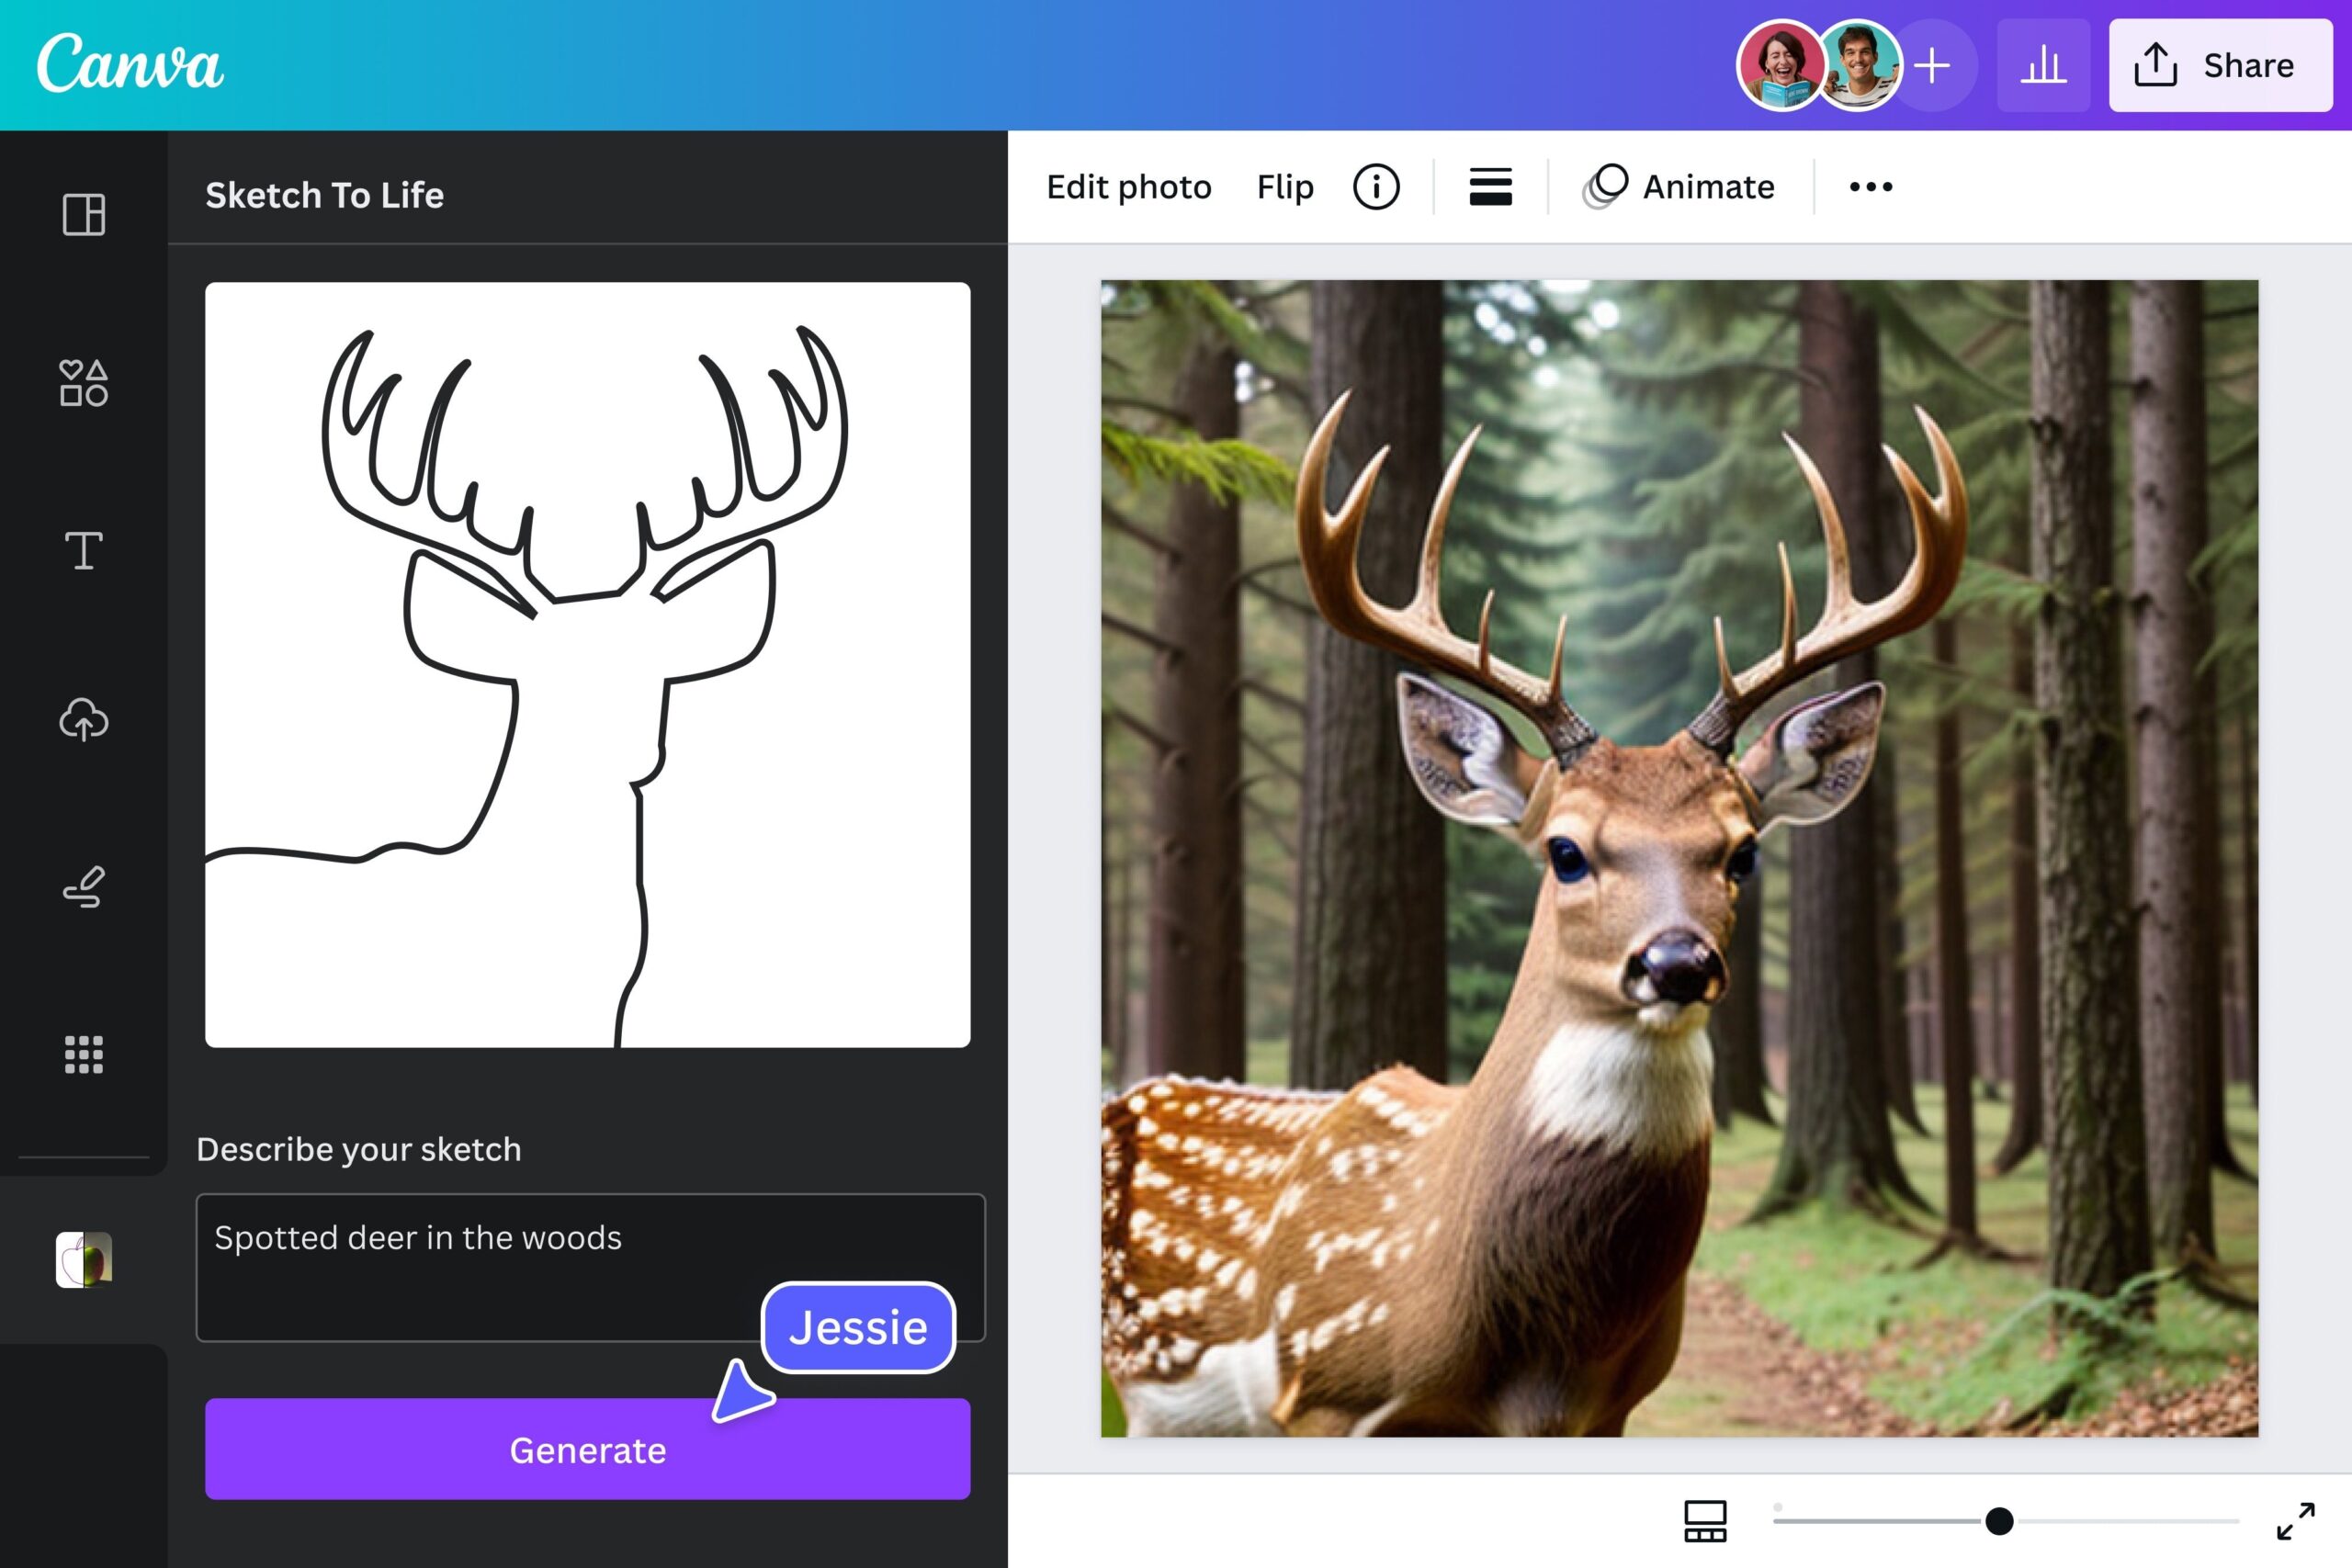2352x1568 pixels.
Task: Select the Draw tool icon
Action: (x=84, y=886)
